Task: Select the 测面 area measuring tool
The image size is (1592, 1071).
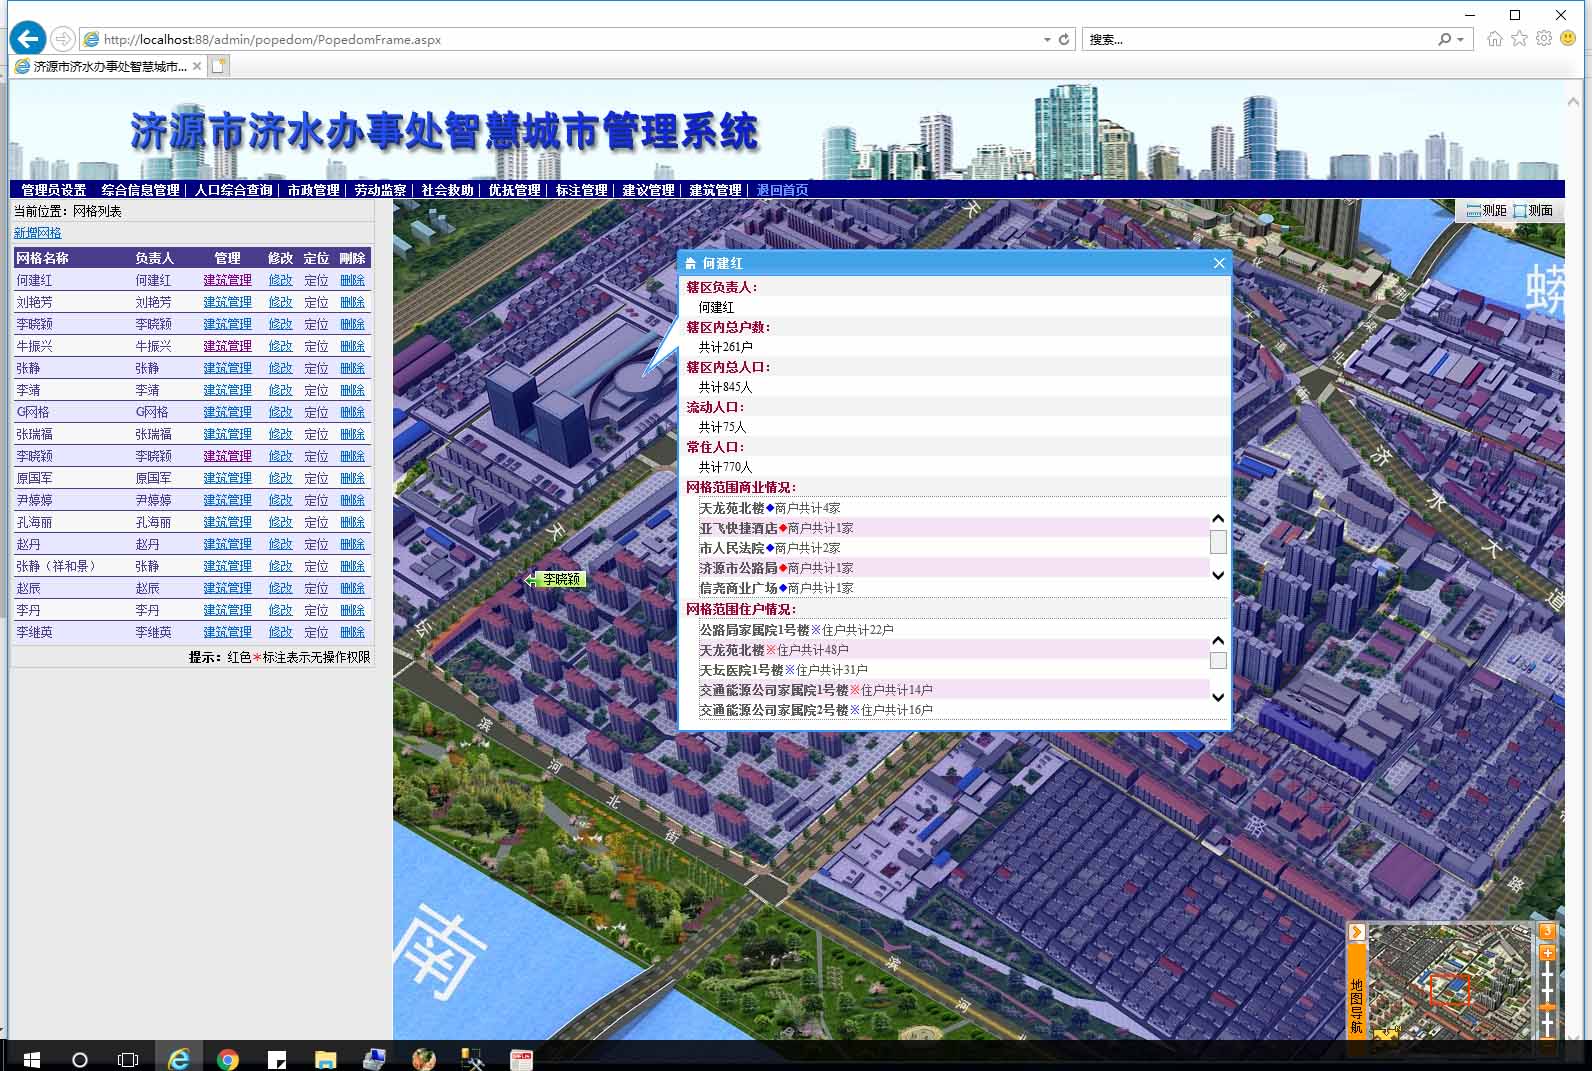Action: (x=1533, y=210)
